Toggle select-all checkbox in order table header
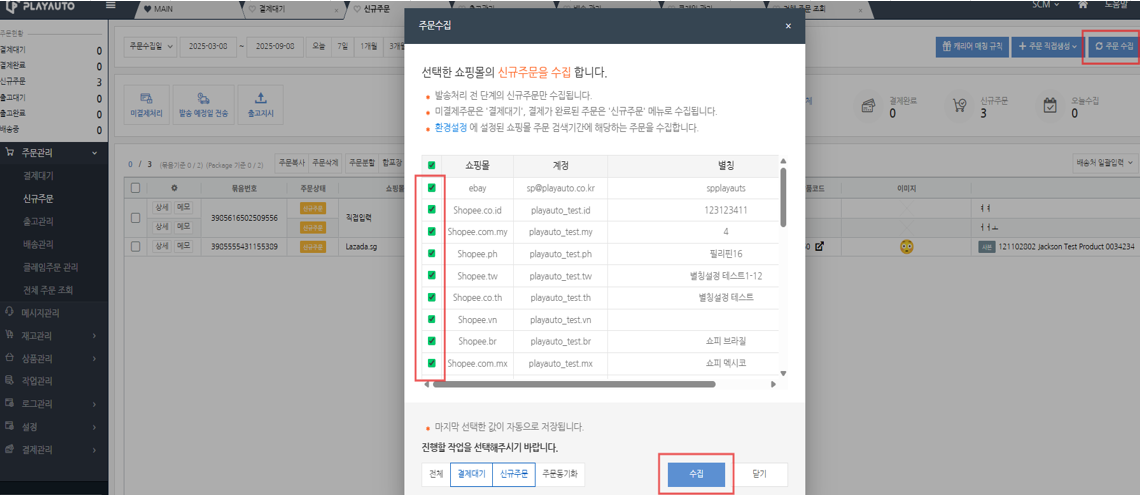The width and height of the screenshot is (1140, 495). pos(135,188)
